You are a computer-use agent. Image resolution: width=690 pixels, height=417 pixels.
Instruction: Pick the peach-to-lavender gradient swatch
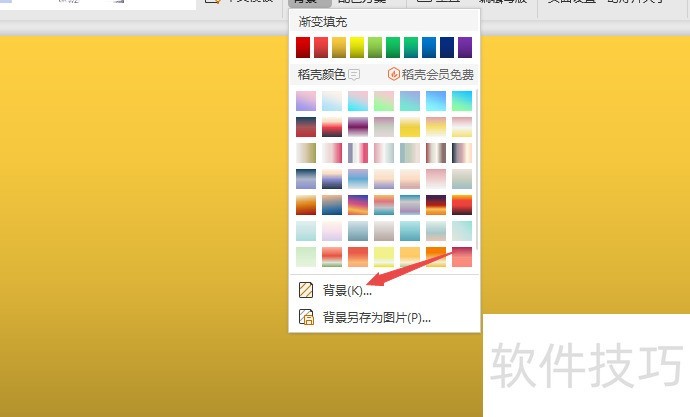click(x=384, y=179)
